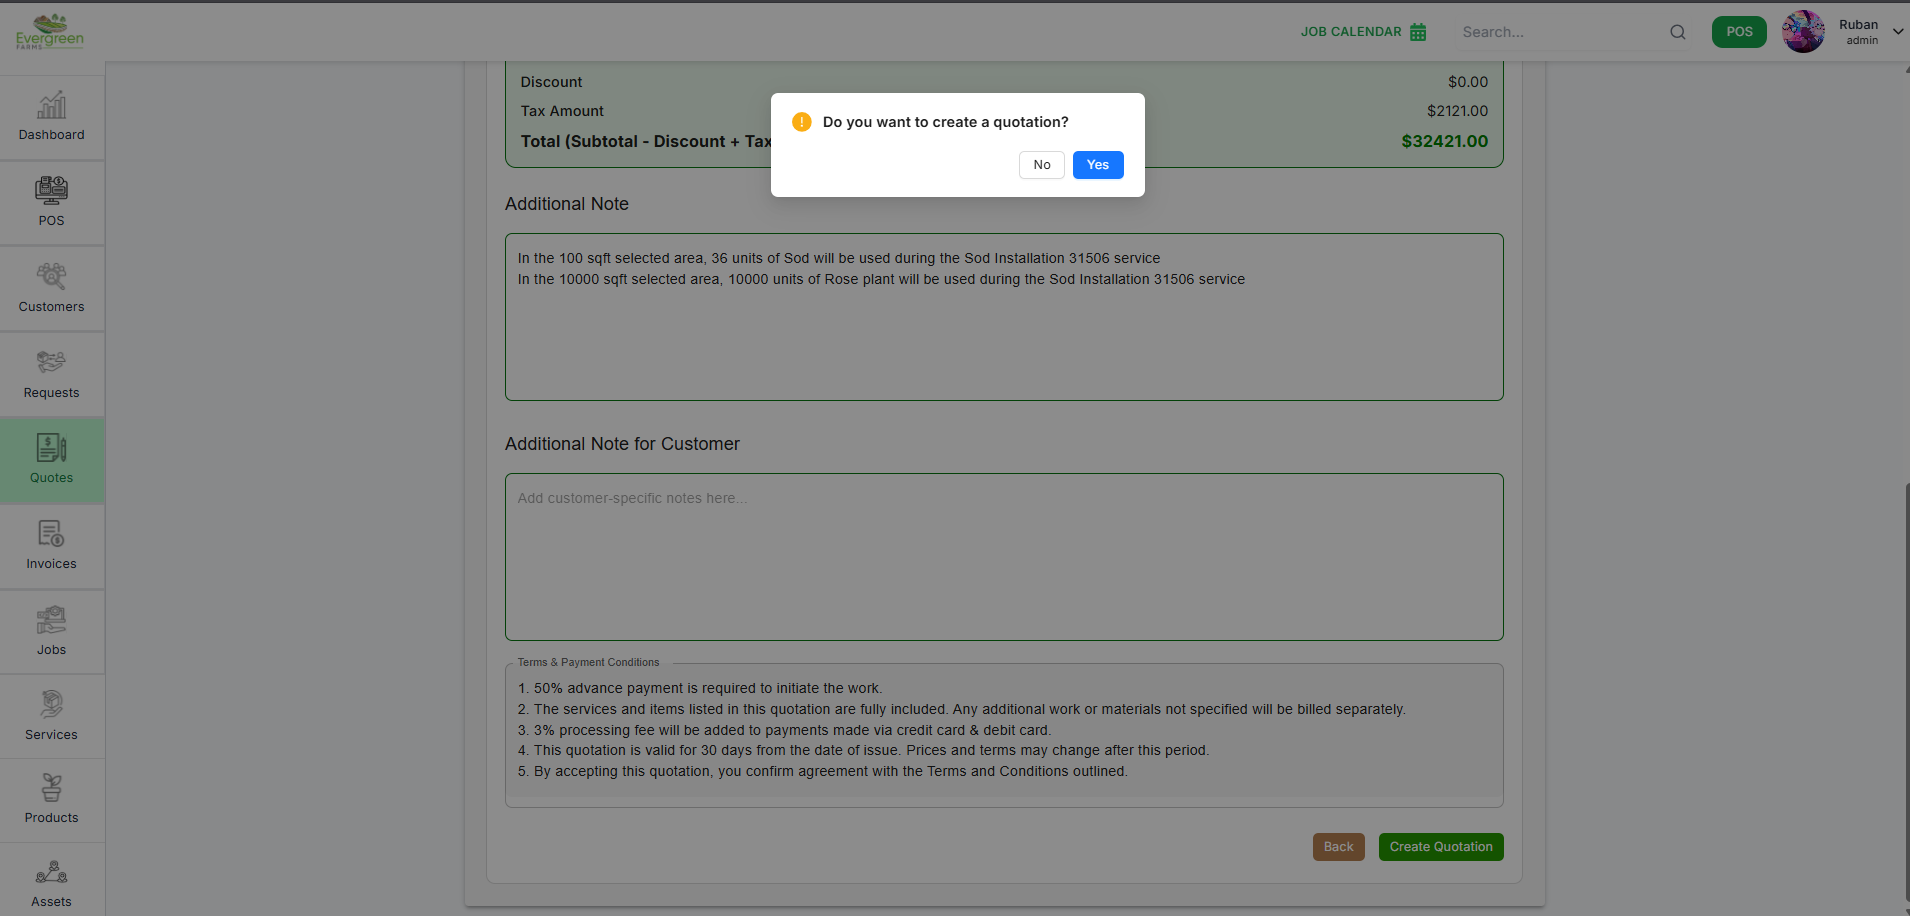Click the "Do you want to create a quotation?" text

pyautogui.click(x=945, y=122)
